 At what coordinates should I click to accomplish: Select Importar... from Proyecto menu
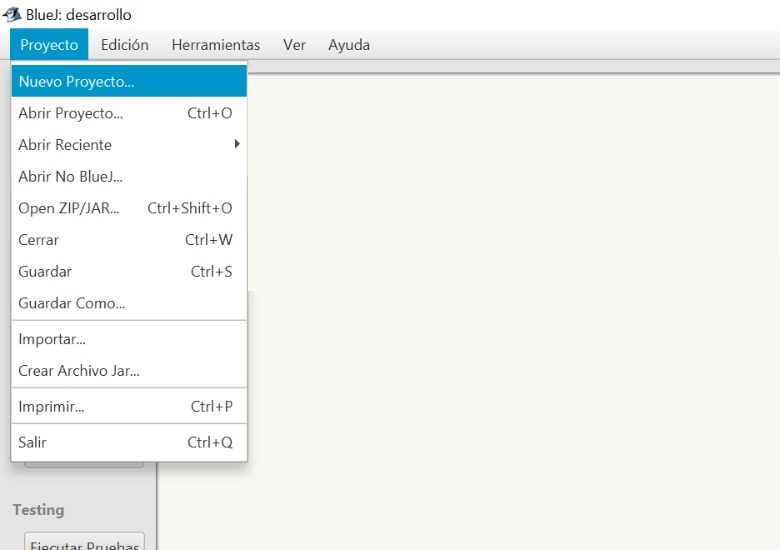coord(52,339)
